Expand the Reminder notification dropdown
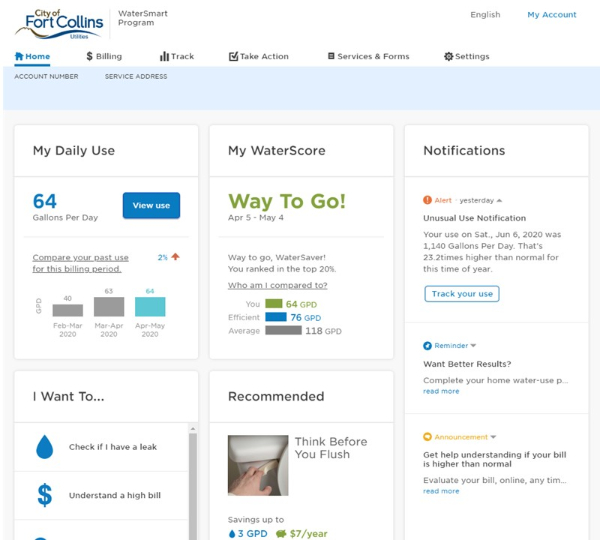Image resolution: width=600 pixels, height=540 pixels. pos(474,346)
